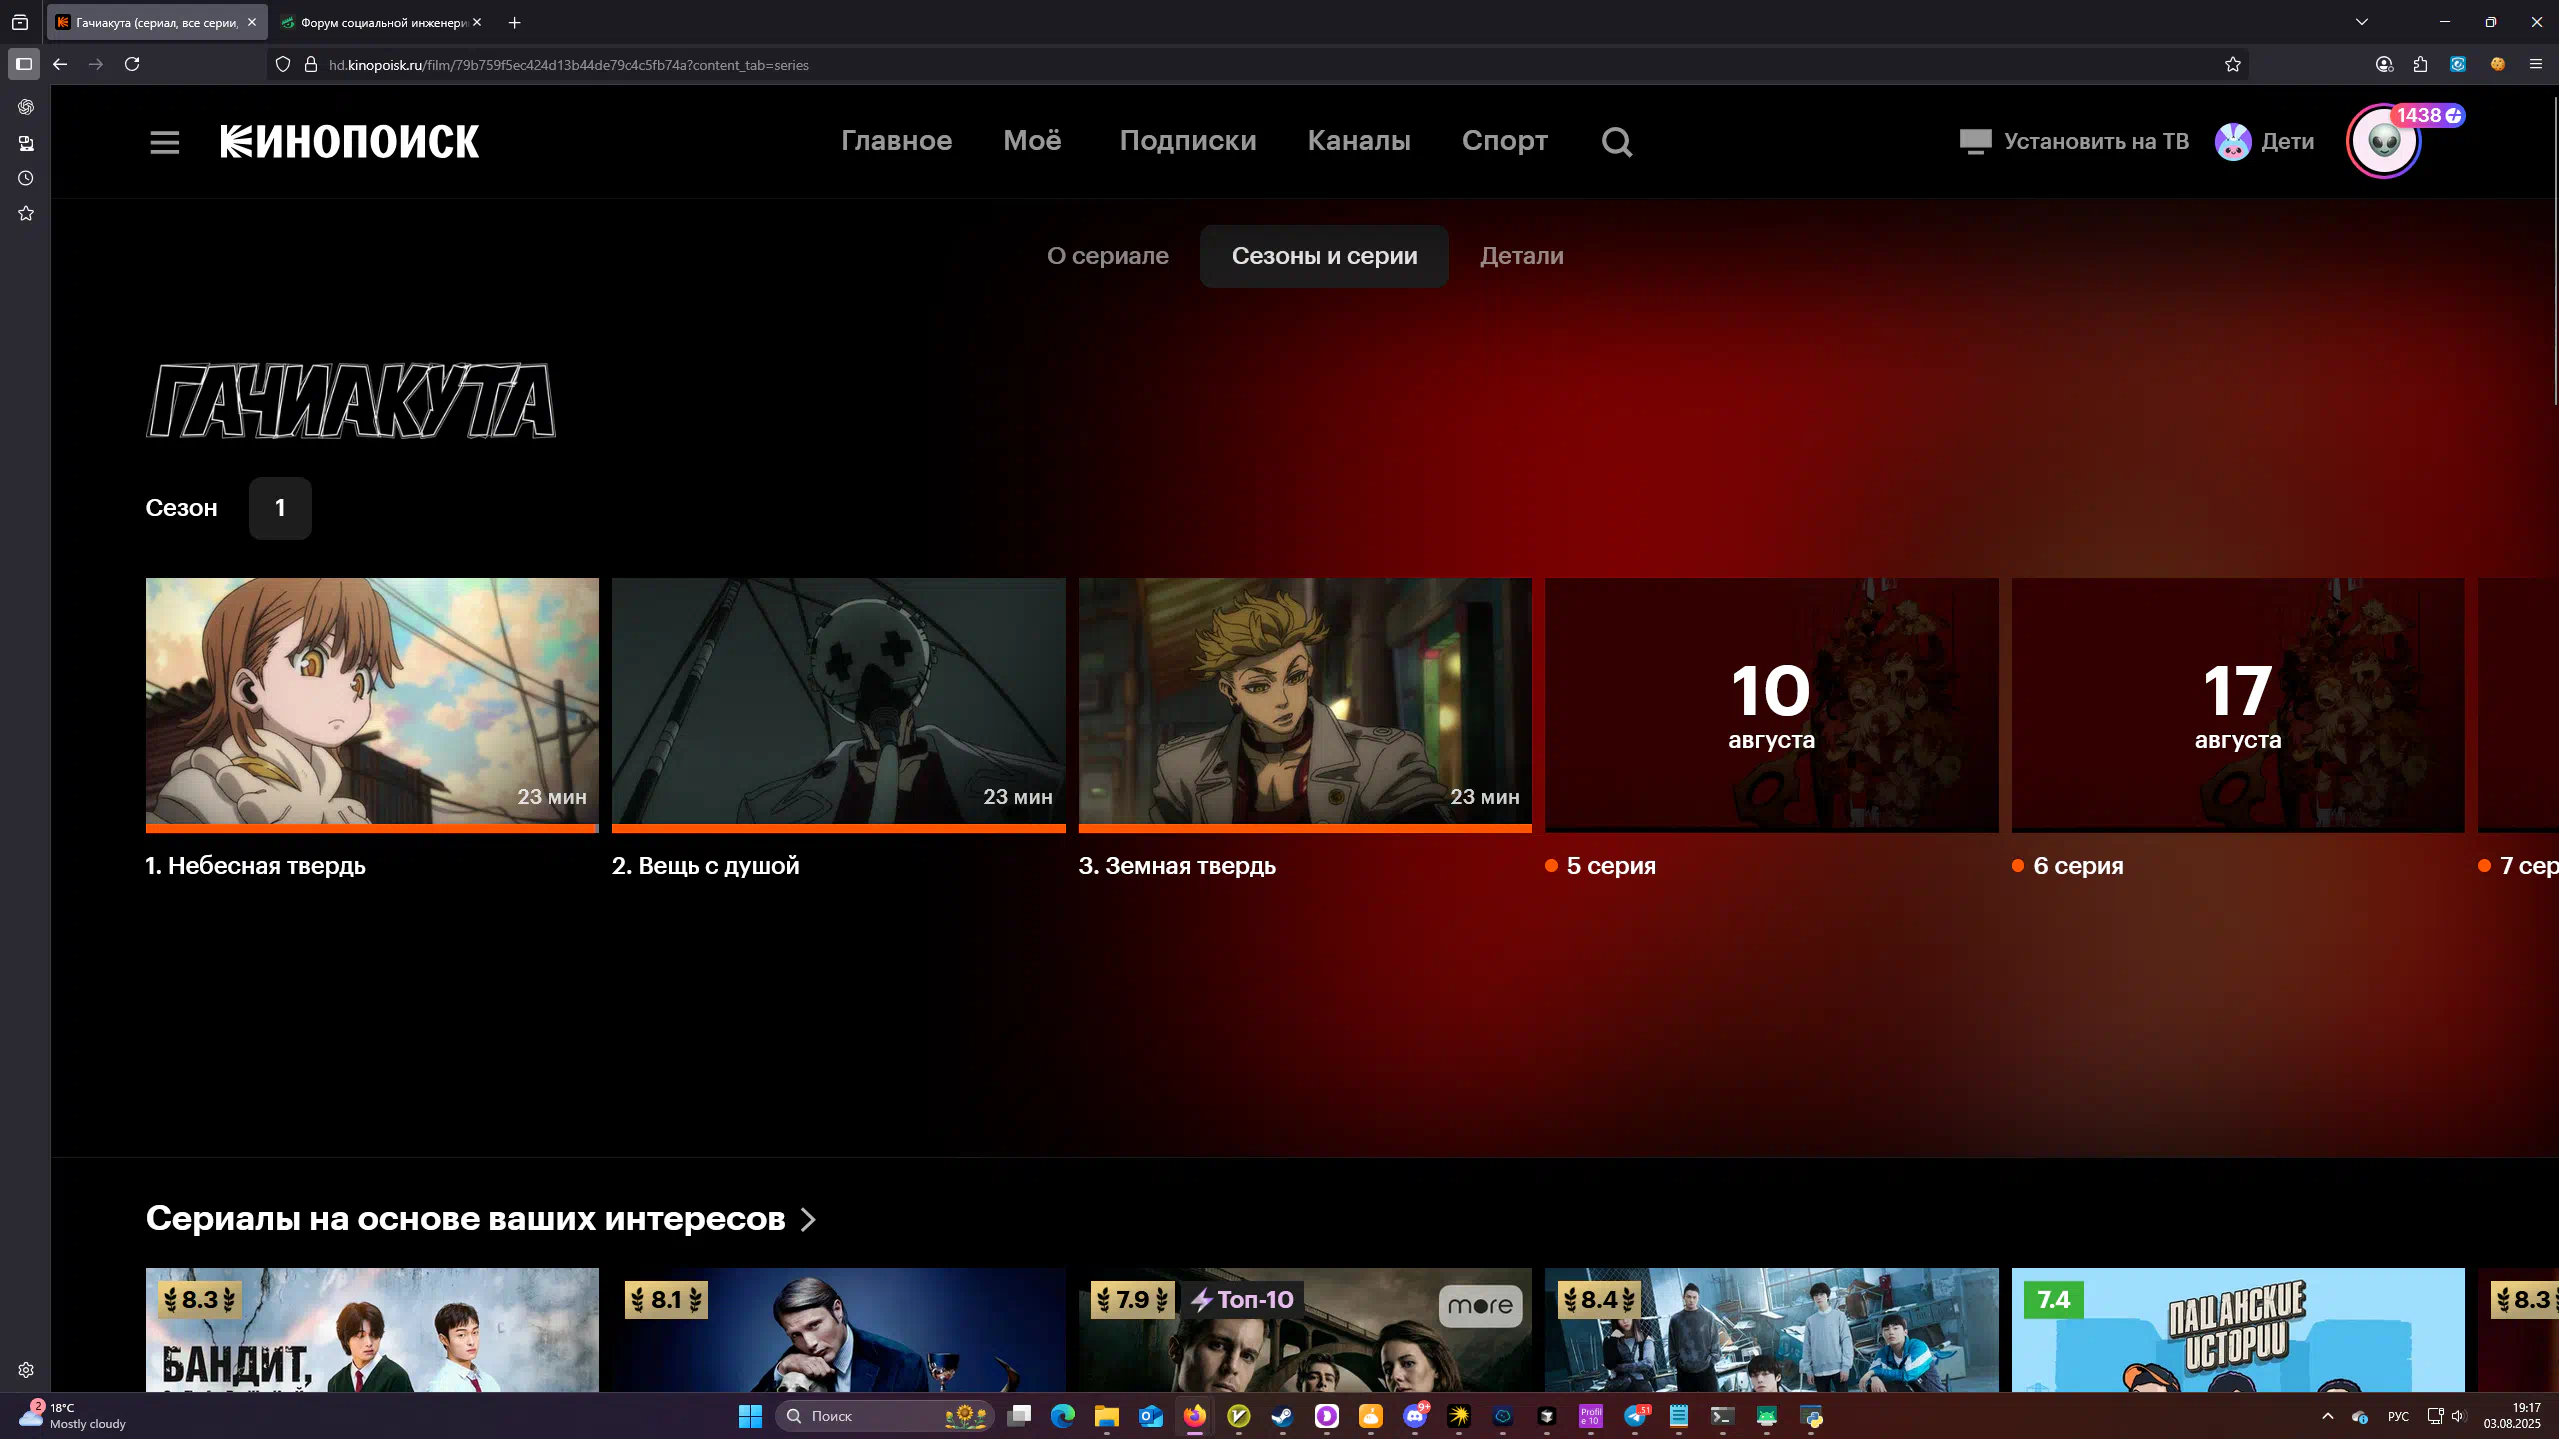The height and width of the screenshot is (1439, 2559).
Task: Open the Бандит series poster rated 8.3
Action: pyautogui.click(x=372, y=1330)
